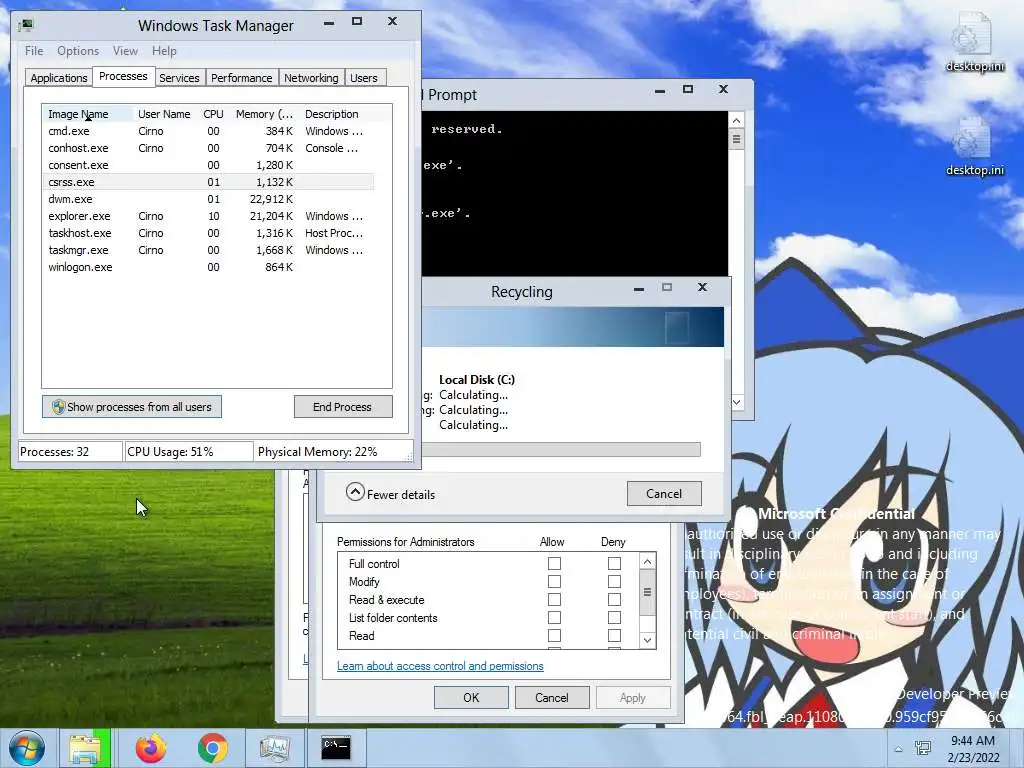Image resolution: width=1024 pixels, height=768 pixels.
Task: Check Allow for List folder contents
Action: pyautogui.click(x=554, y=617)
